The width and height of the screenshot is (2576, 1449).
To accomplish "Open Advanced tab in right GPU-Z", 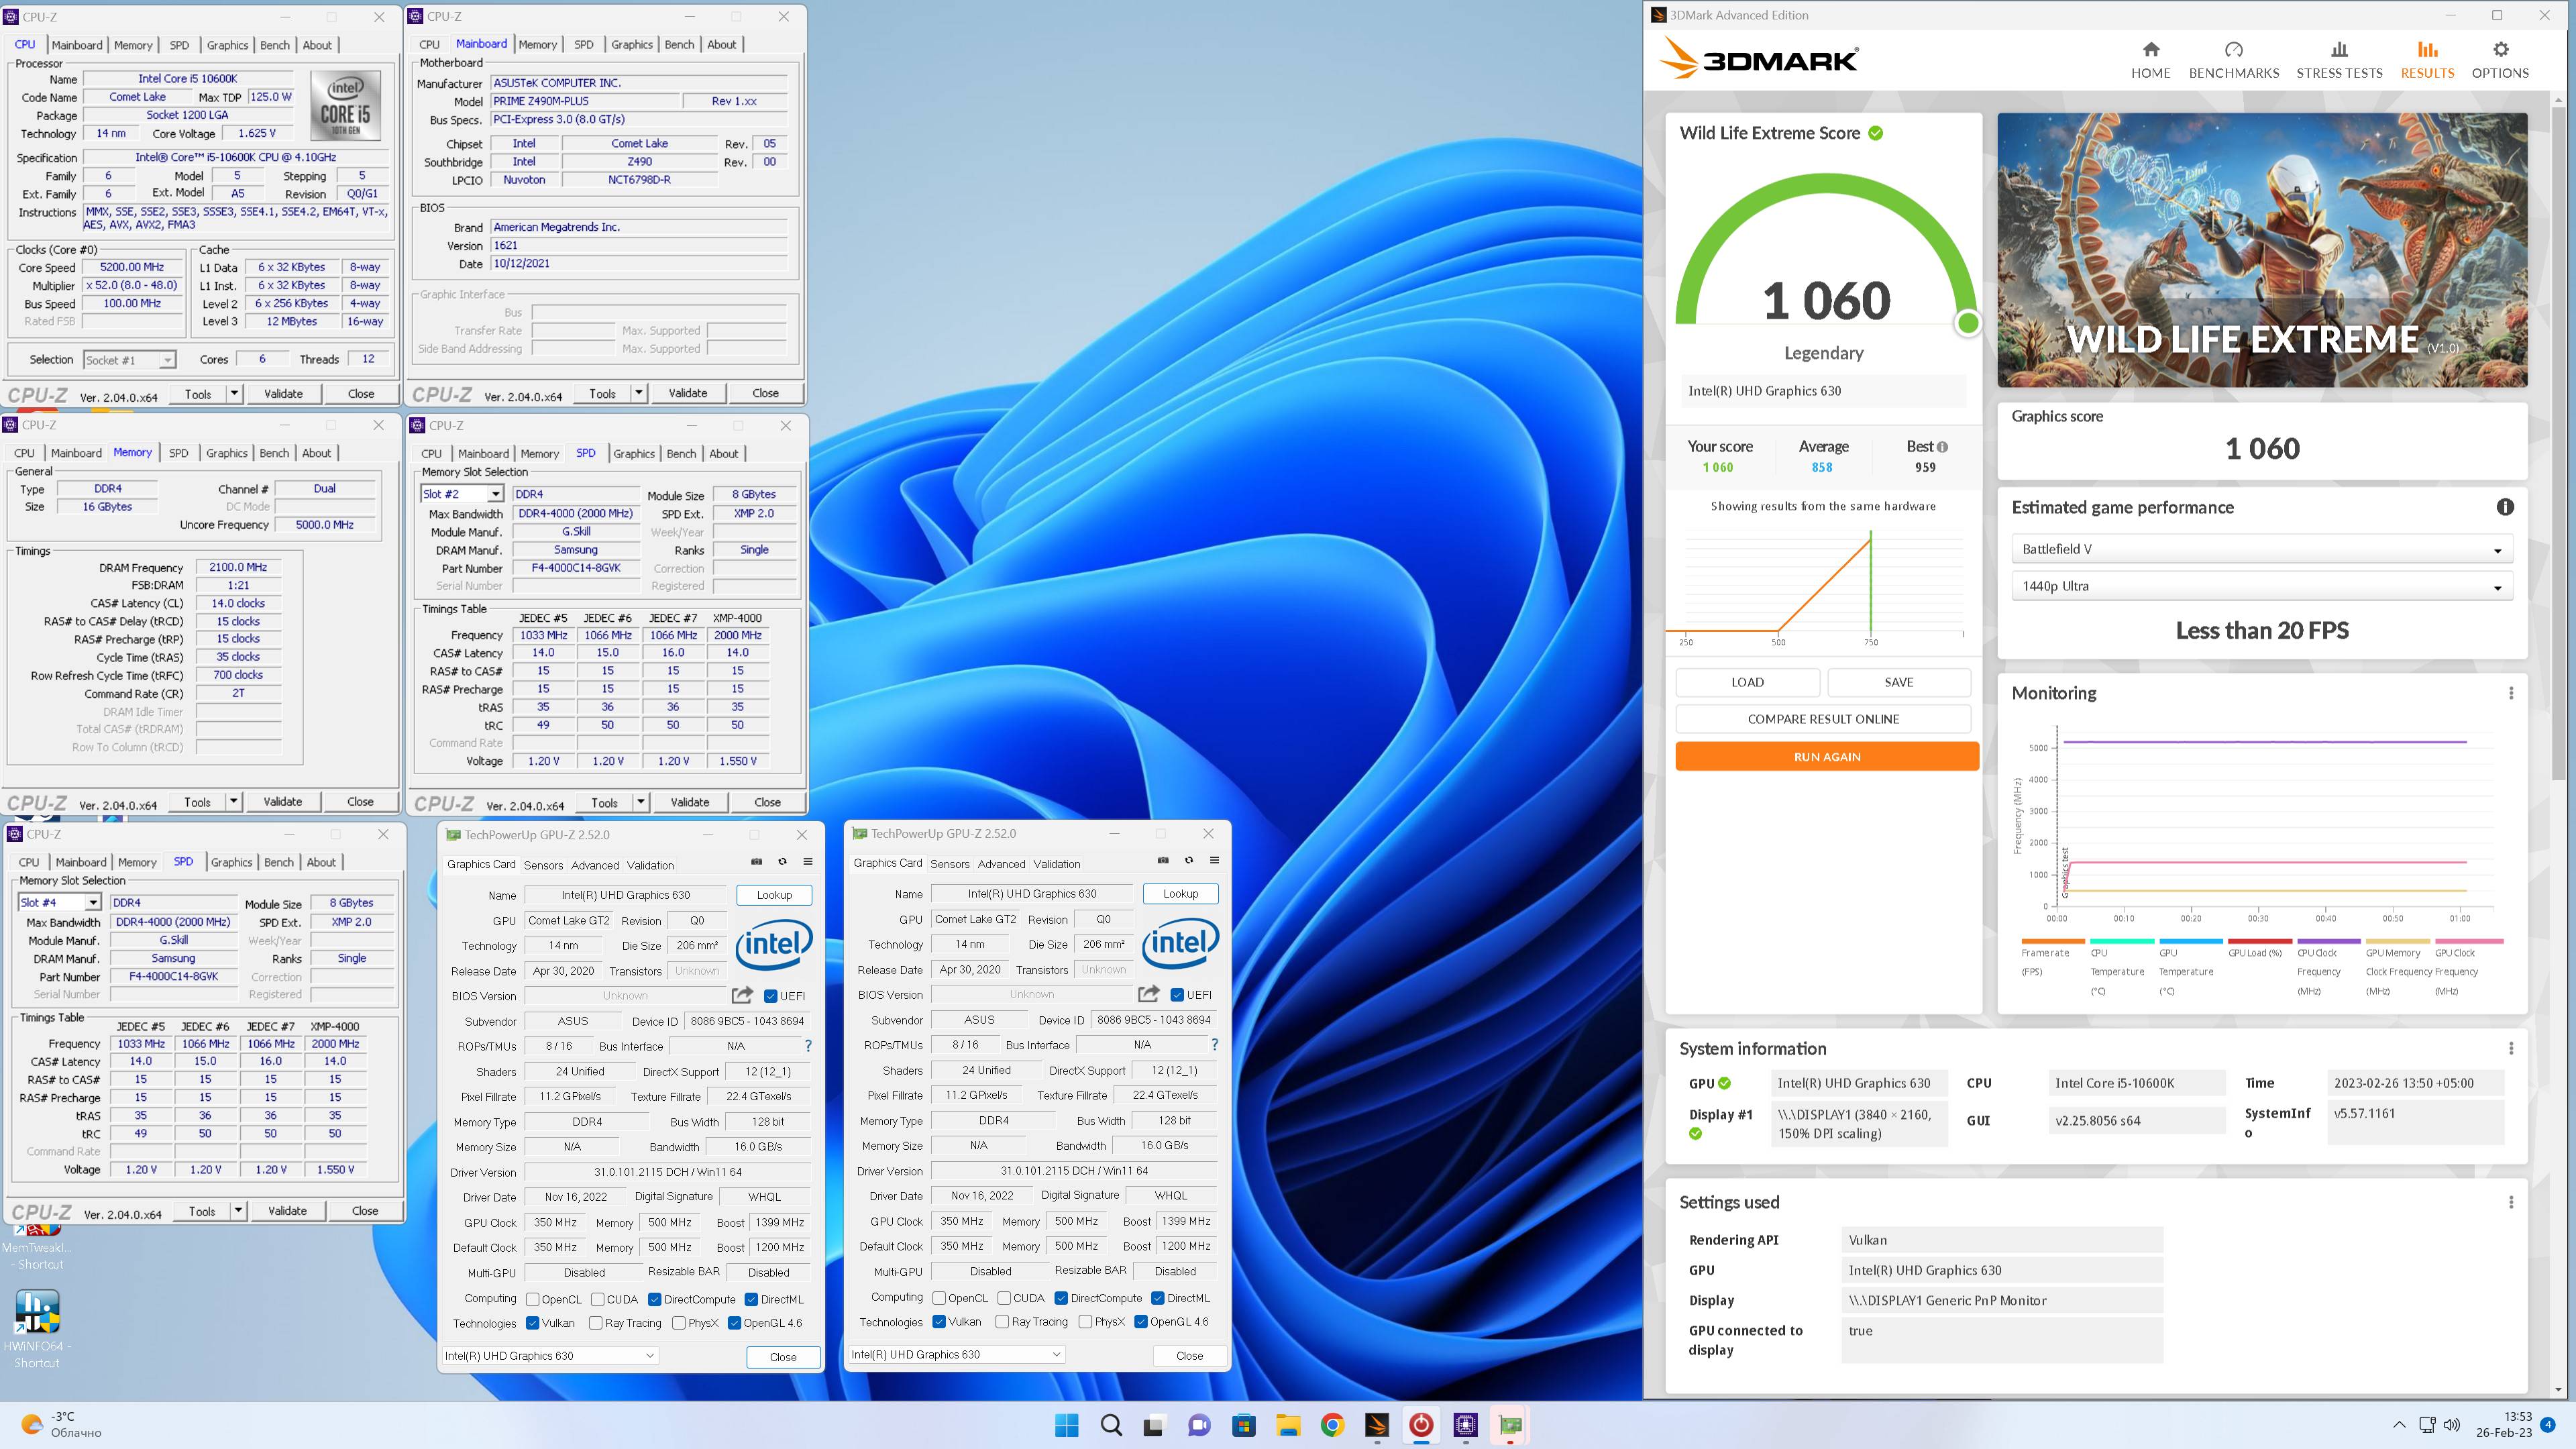I will pos(1001,864).
